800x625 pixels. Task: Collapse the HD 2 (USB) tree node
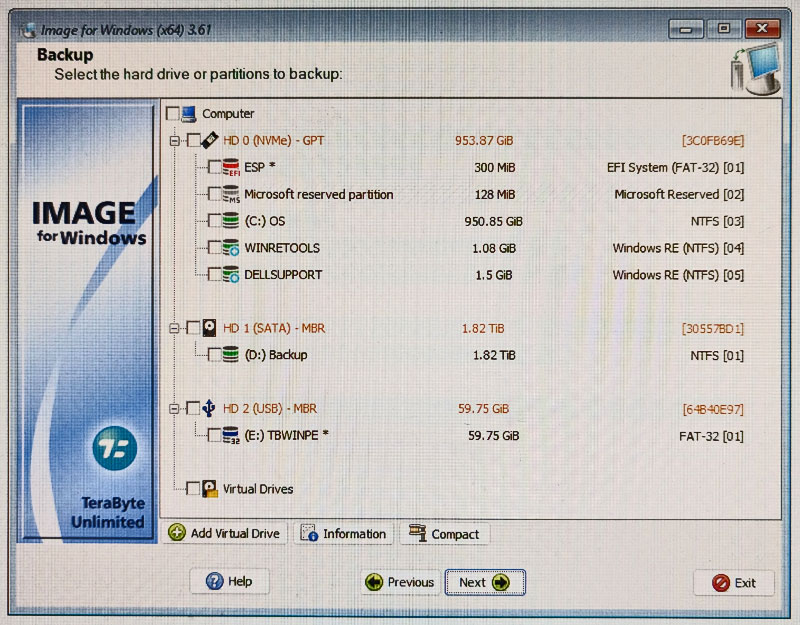tap(174, 409)
